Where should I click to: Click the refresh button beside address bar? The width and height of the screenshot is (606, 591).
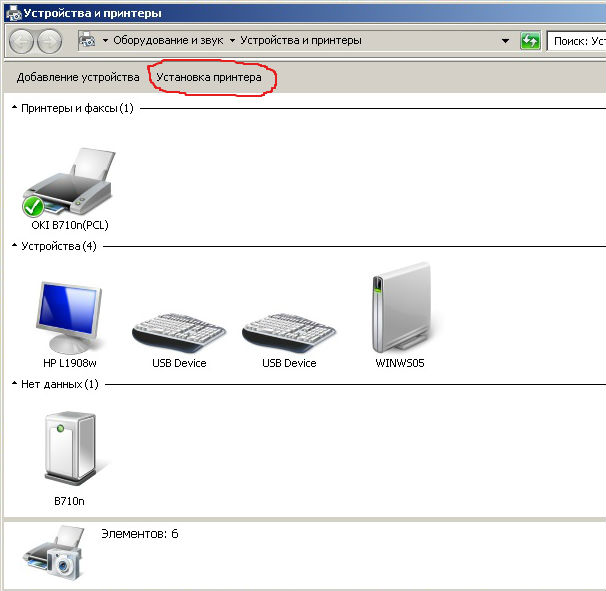coord(531,41)
